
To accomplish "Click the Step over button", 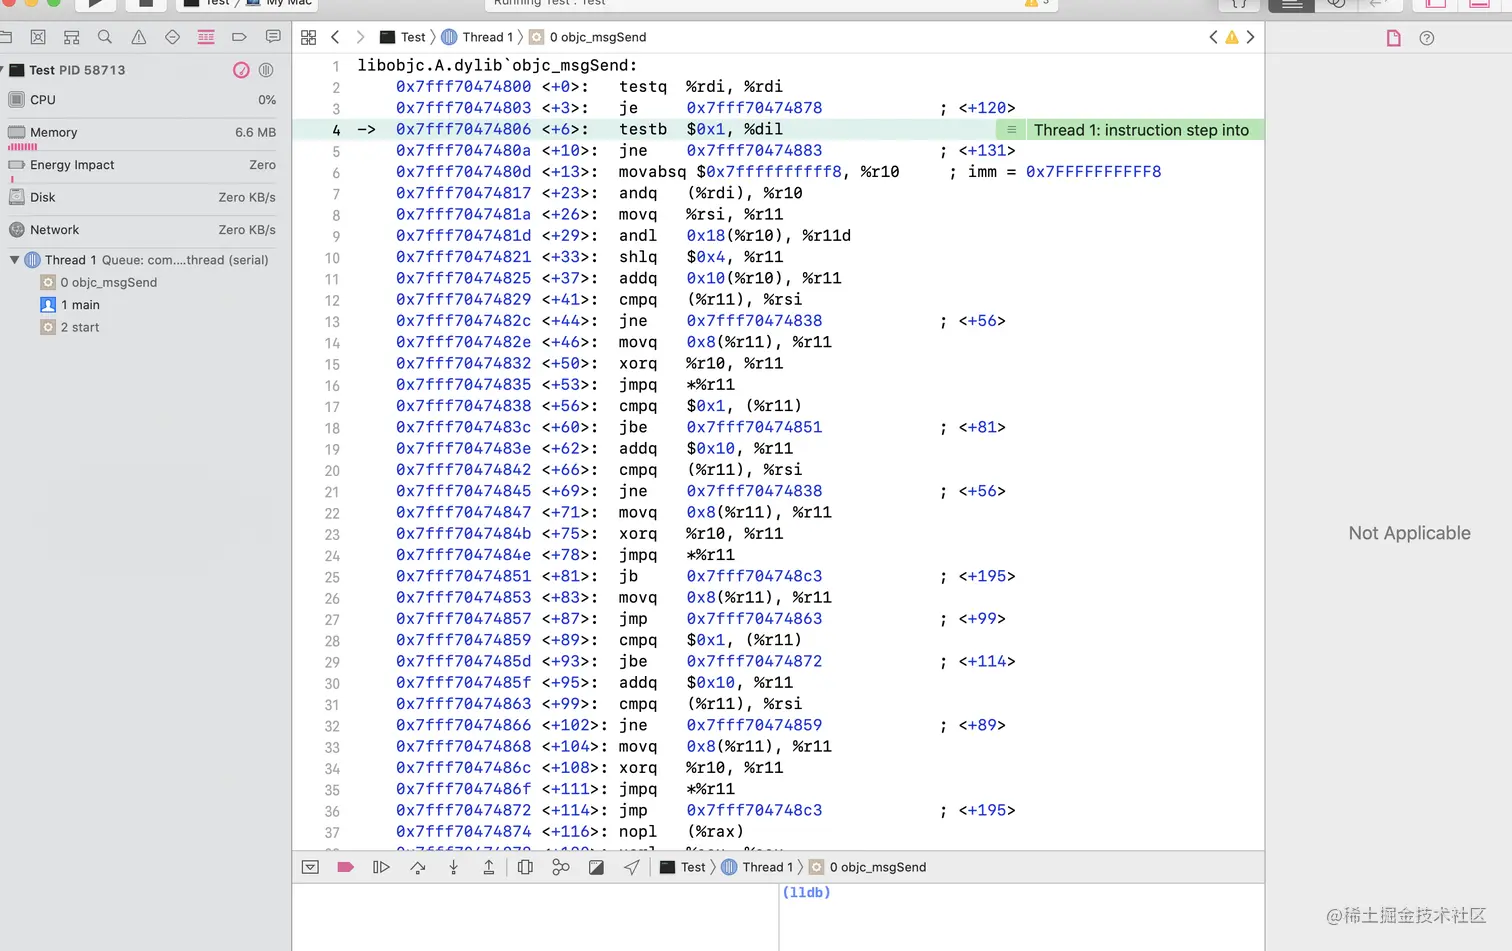I will pyautogui.click(x=418, y=867).
